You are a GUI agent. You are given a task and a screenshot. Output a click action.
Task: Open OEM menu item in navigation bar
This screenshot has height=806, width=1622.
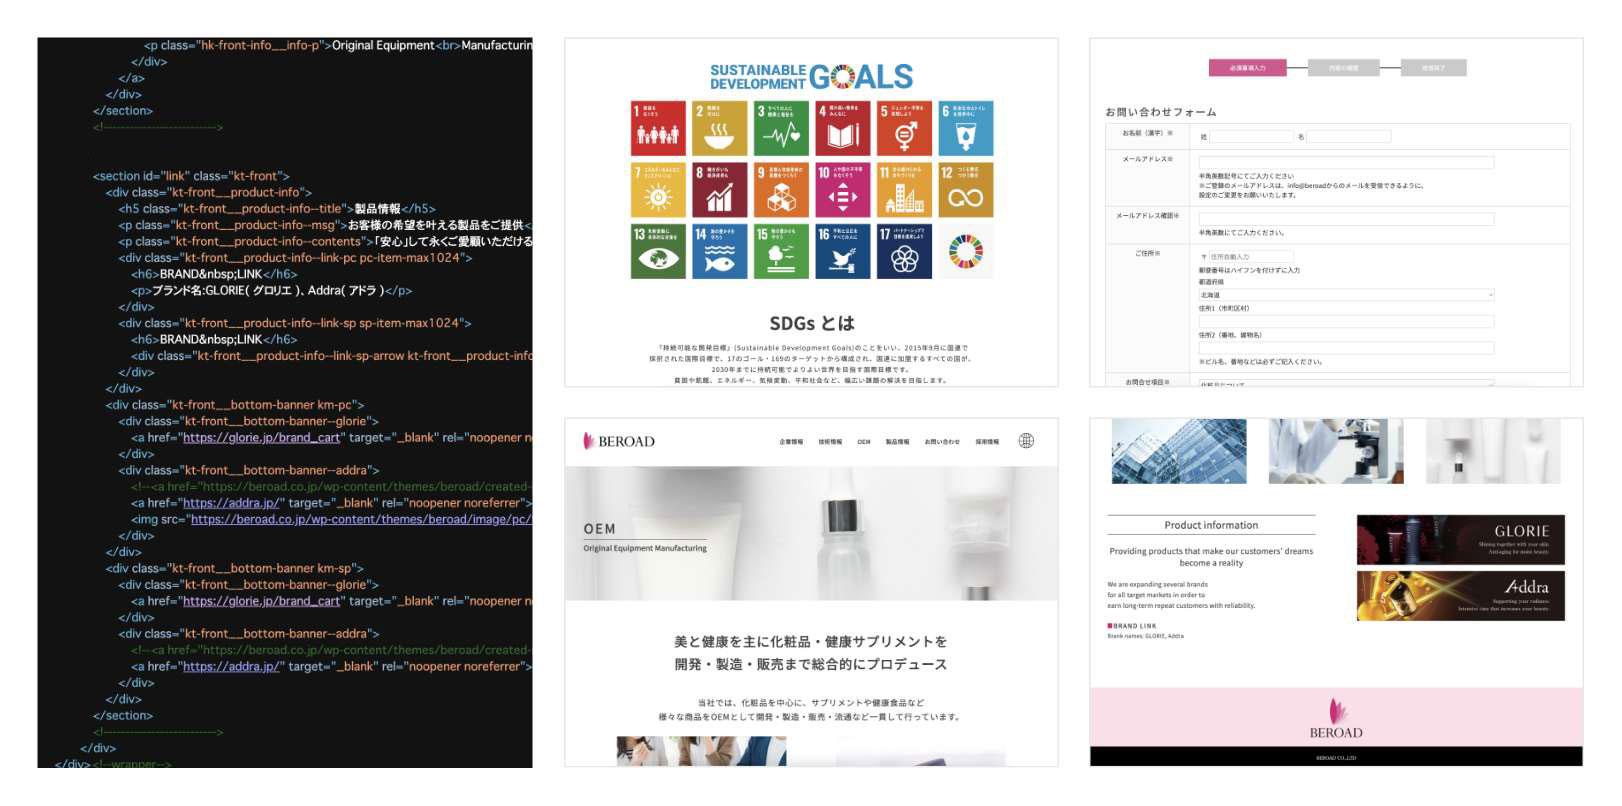(x=863, y=442)
